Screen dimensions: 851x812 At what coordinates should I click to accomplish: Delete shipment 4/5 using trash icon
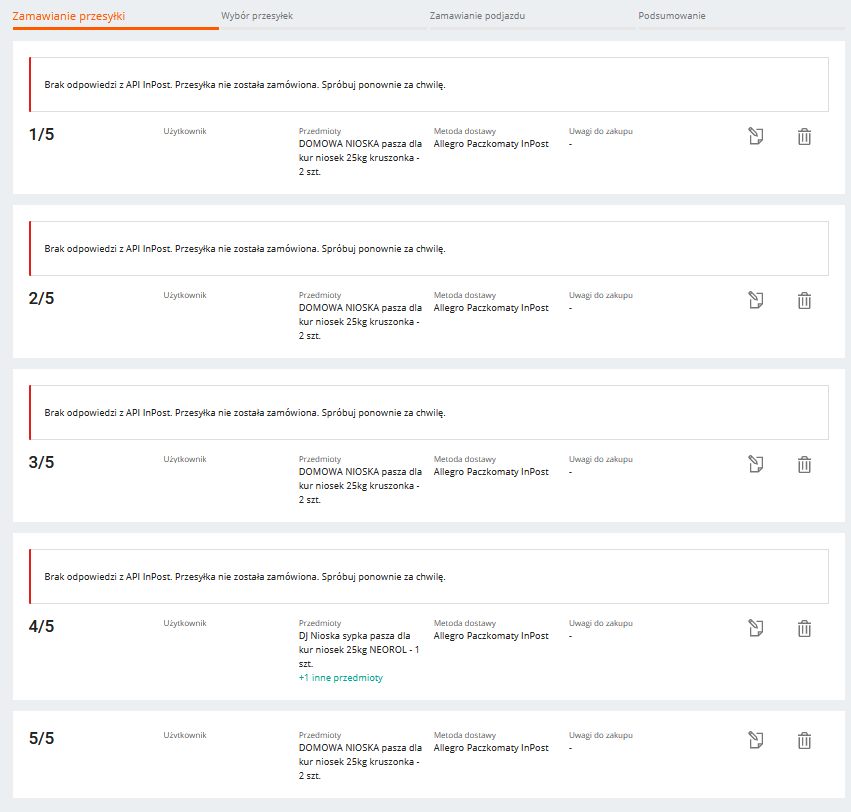804,629
